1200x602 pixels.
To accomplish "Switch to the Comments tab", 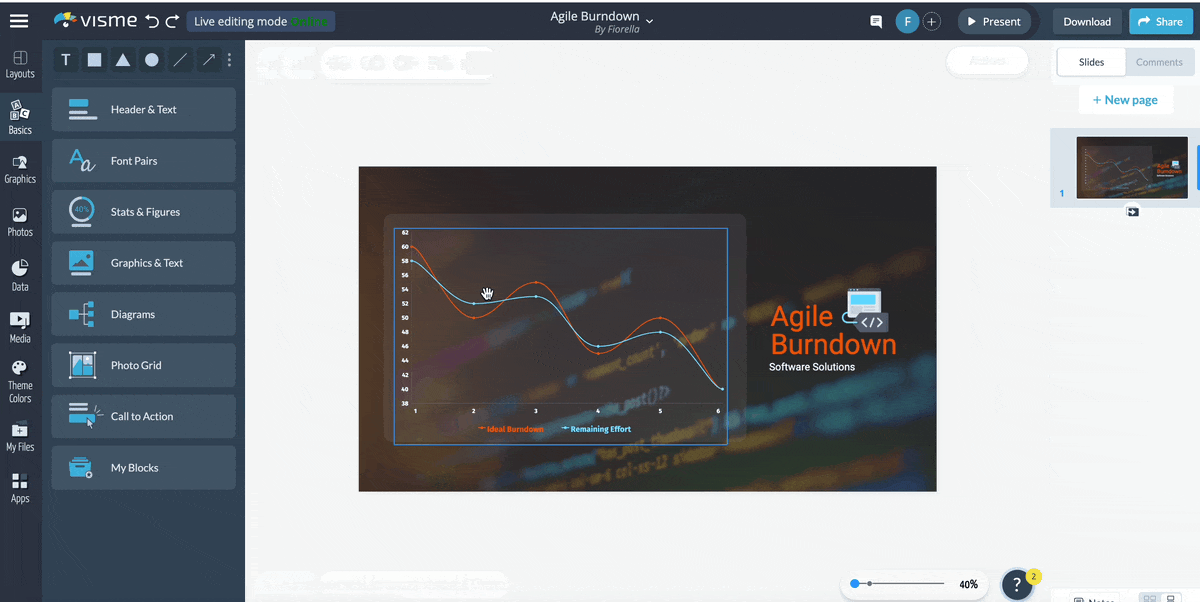I will (1159, 61).
